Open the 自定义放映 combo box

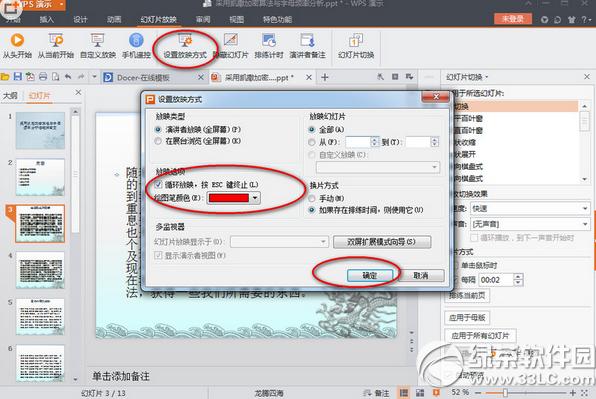(x=378, y=167)
